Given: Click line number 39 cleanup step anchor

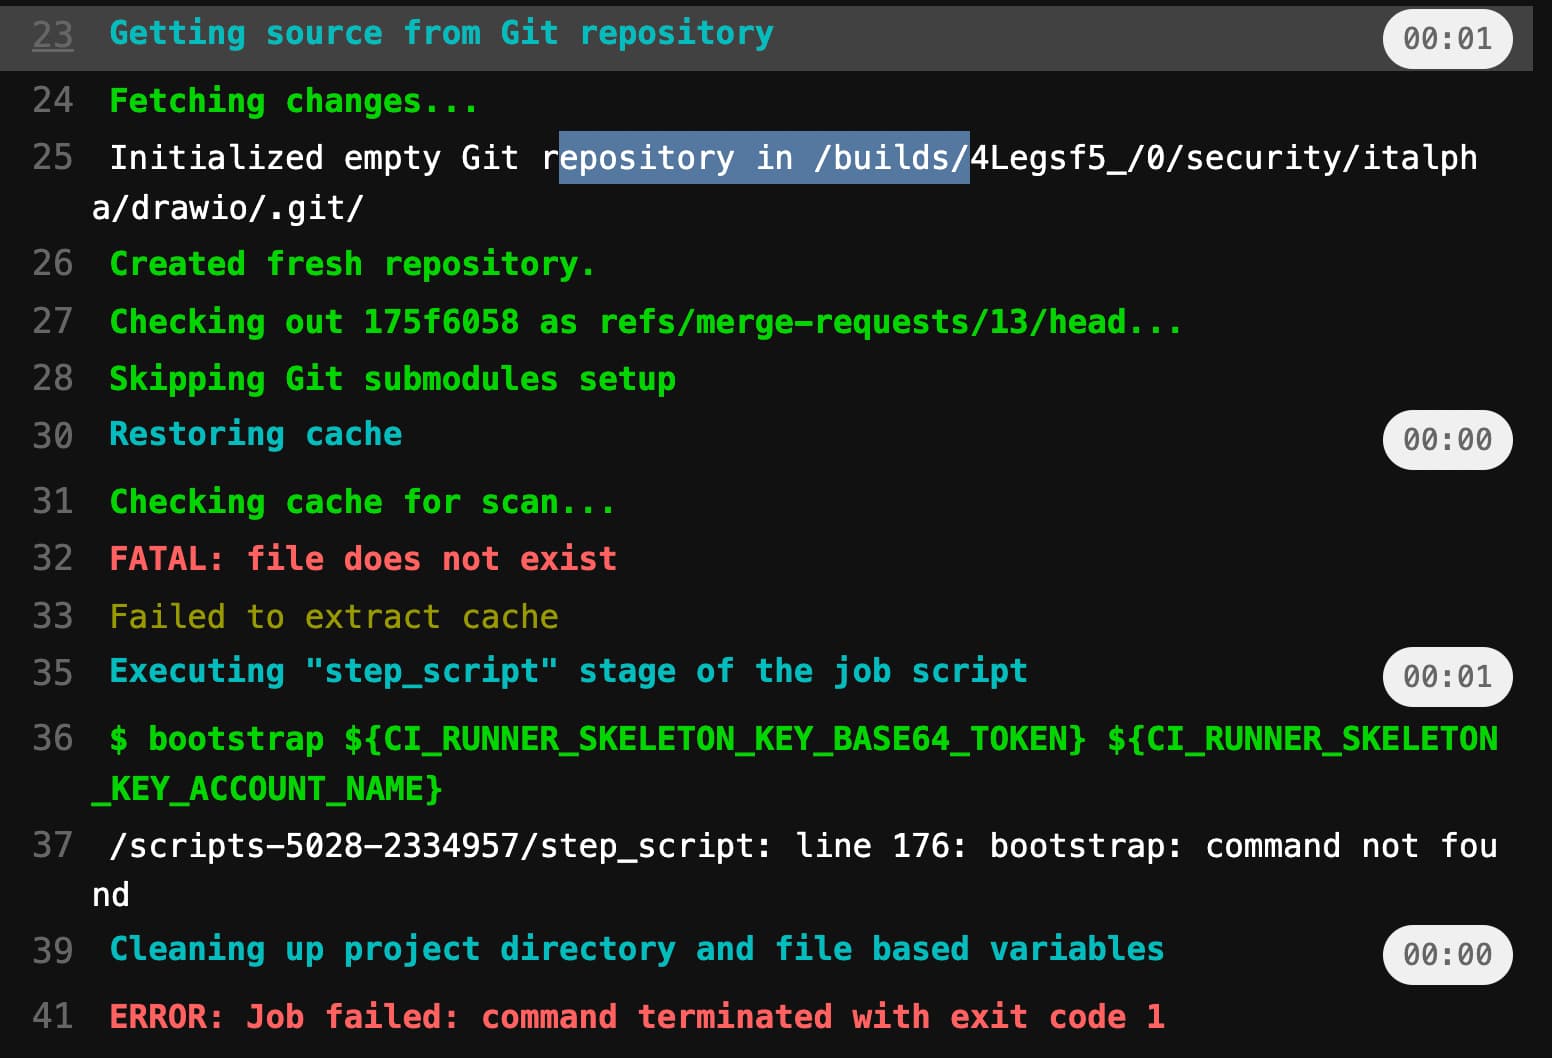Looking at the screenshot, I should (51, 949).
